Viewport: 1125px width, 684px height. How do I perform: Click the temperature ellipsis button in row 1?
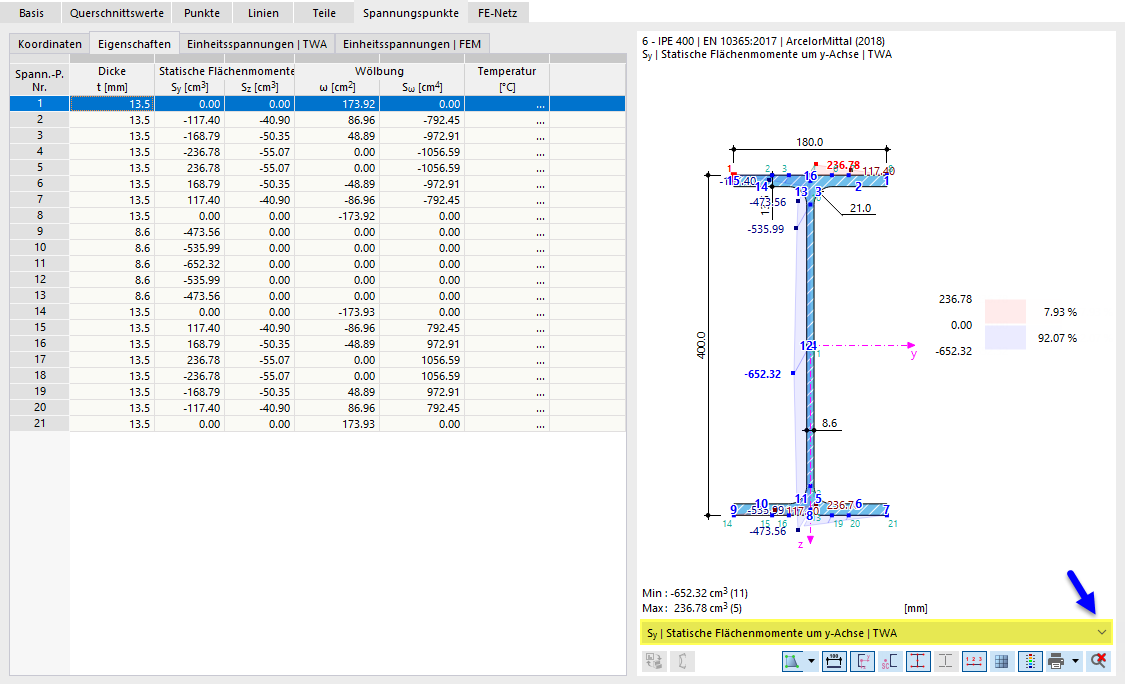pos(540,104)
